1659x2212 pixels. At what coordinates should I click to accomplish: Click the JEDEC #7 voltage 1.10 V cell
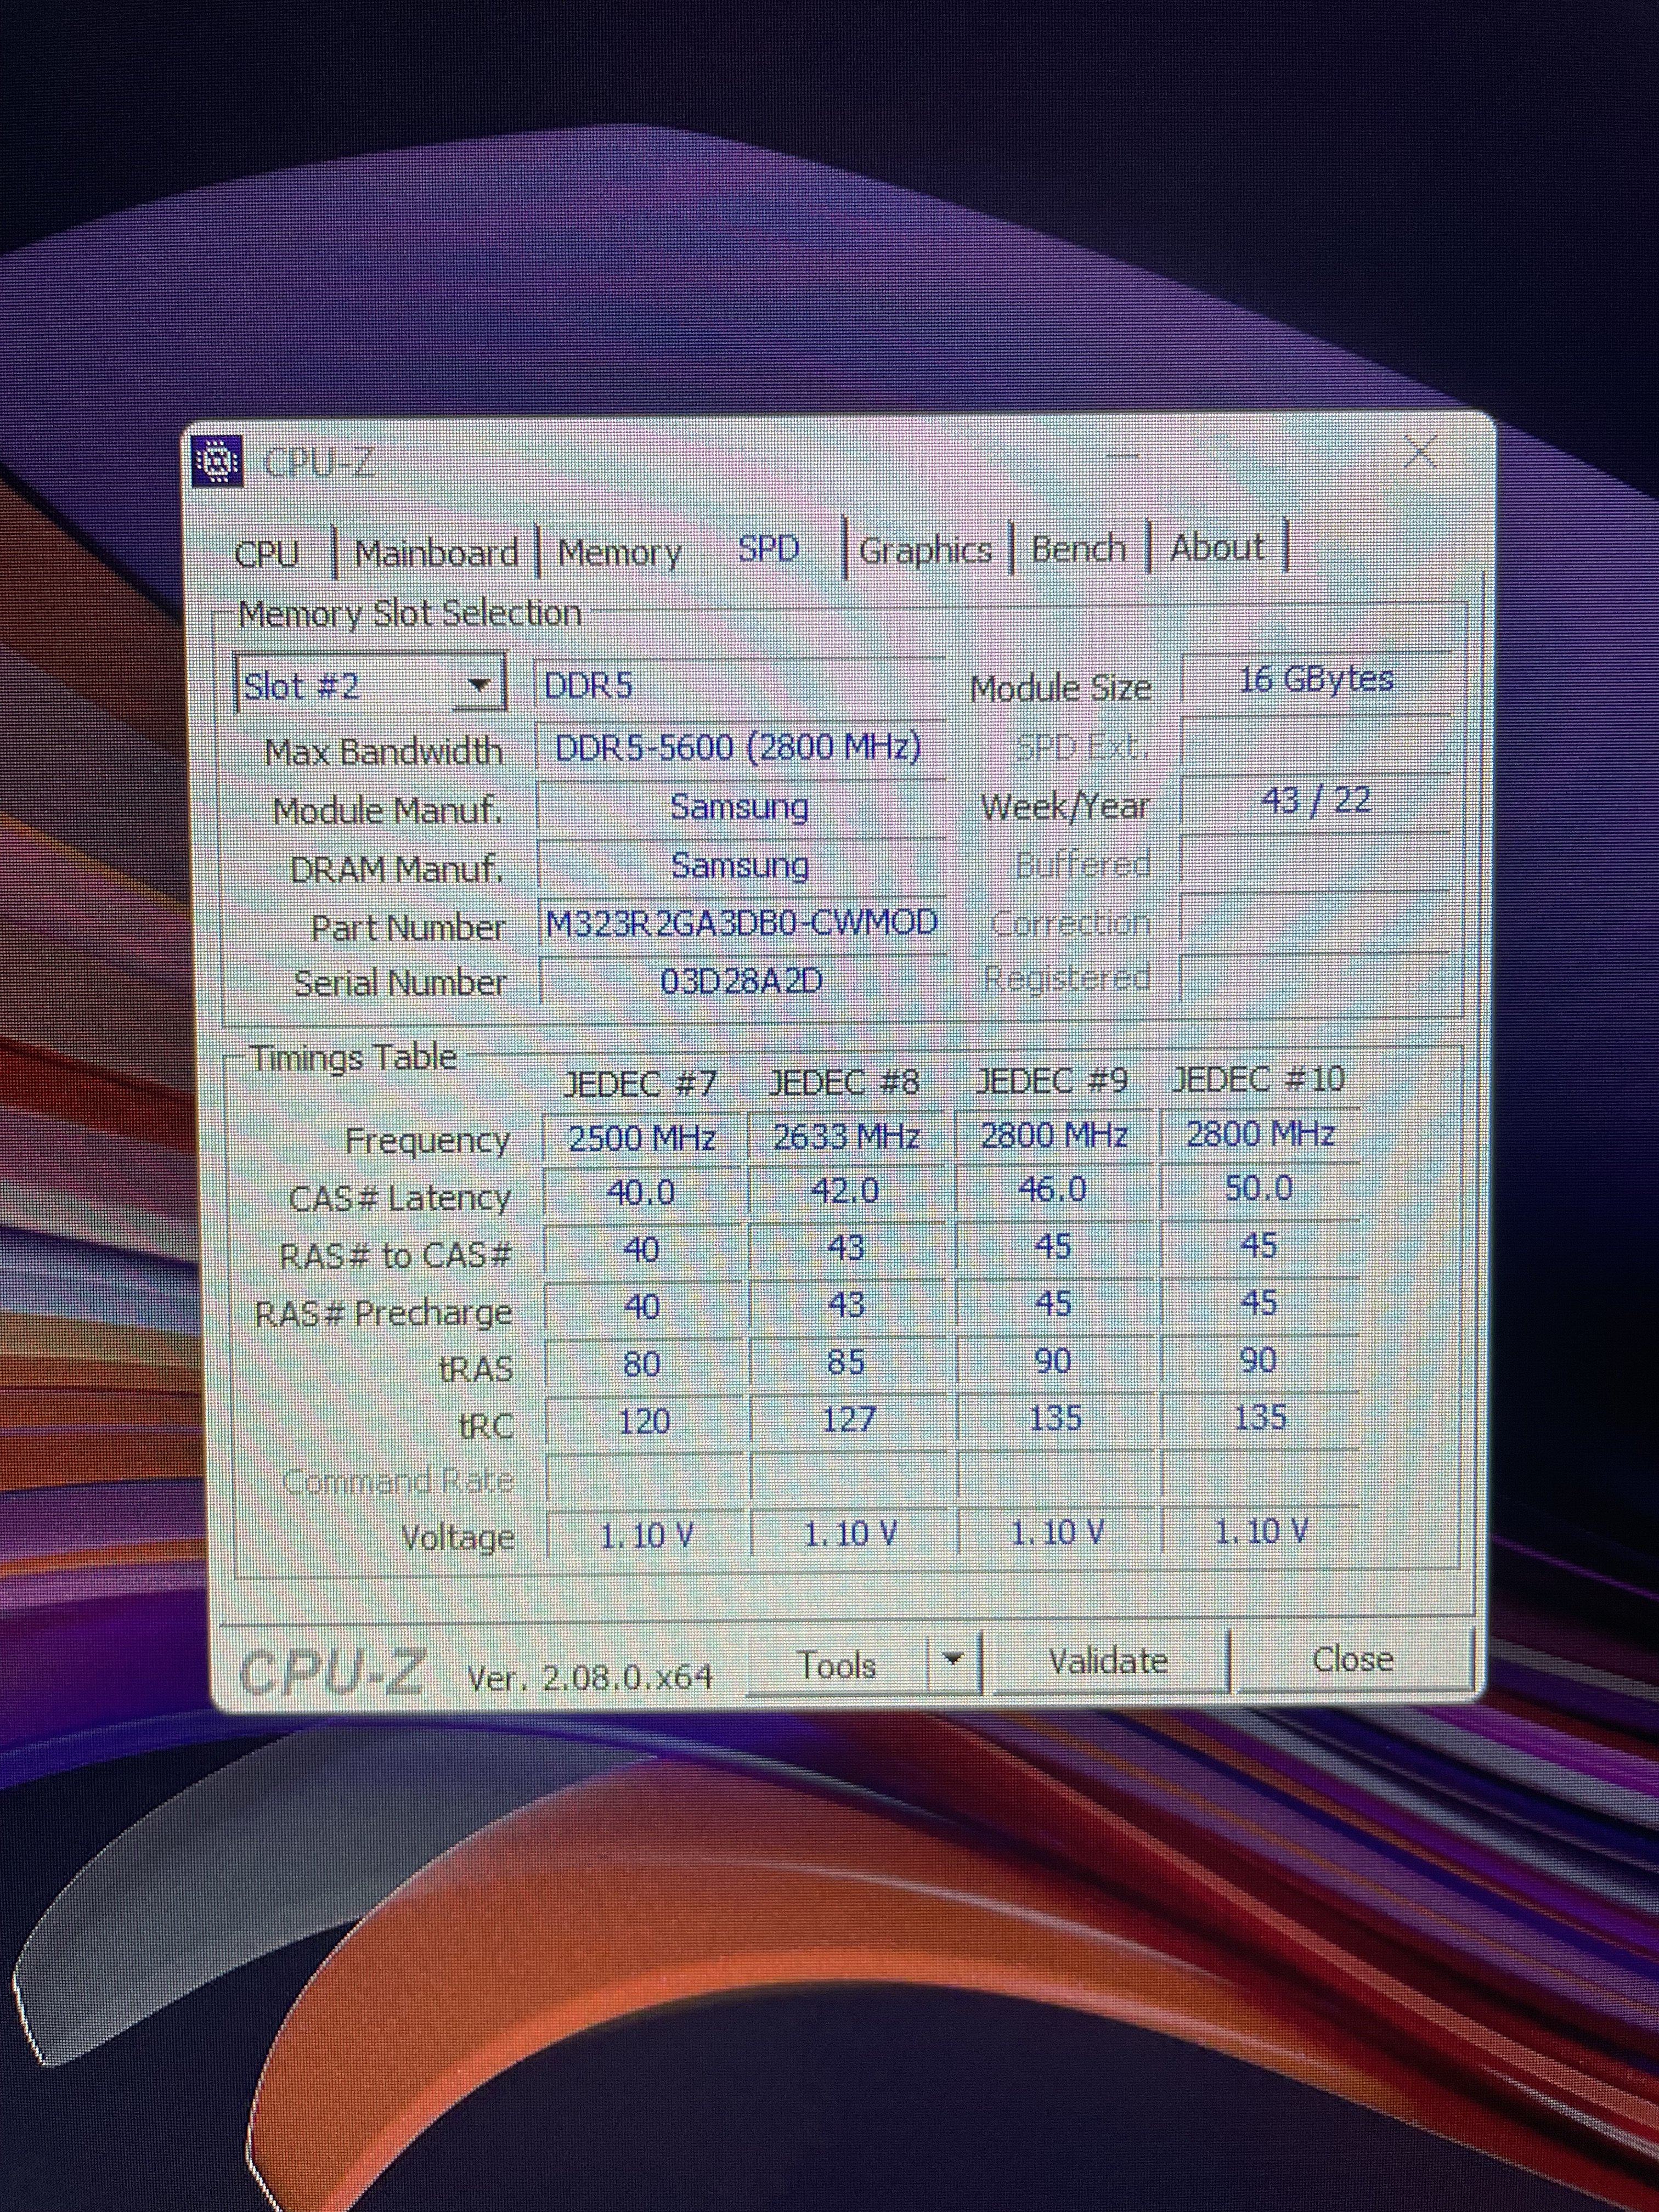click(646, 1535)
